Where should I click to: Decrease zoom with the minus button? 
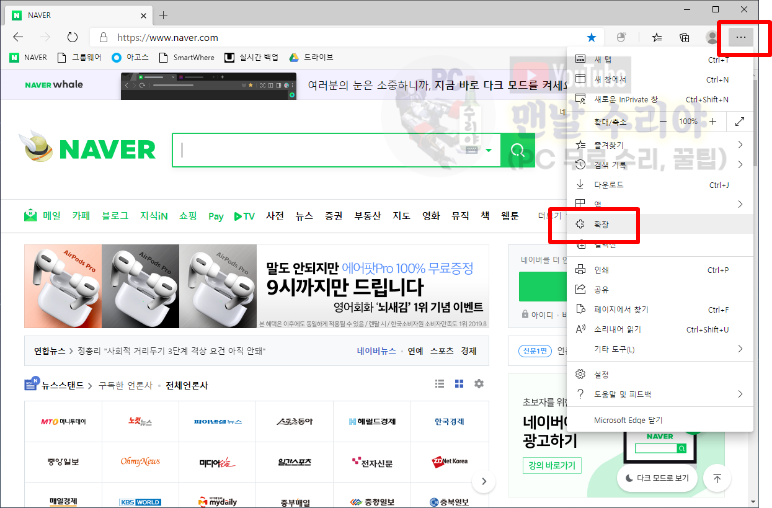click(x=664, y=122)
